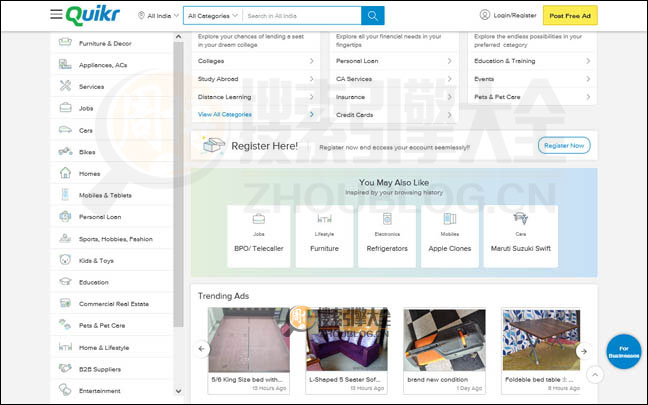This screenshot has width=648, height=405.
Task: Click the sidebar scrollbar up arrow
Action: pos(178,36)
